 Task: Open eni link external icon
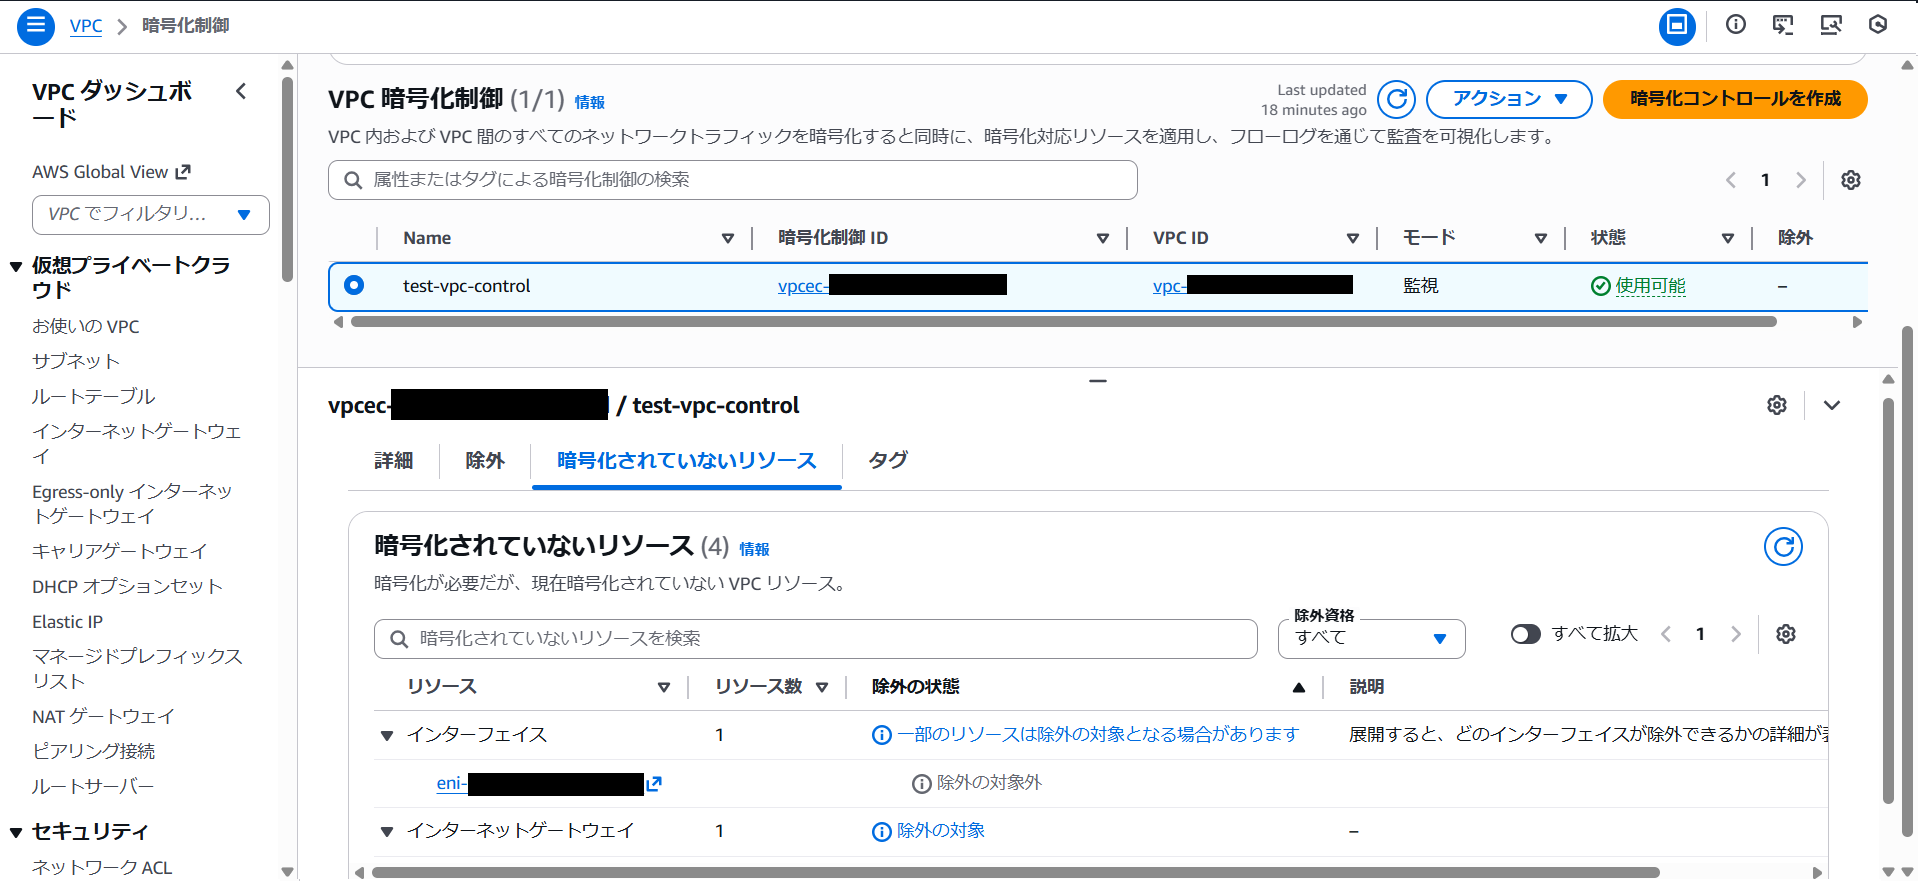coord(654,784)
